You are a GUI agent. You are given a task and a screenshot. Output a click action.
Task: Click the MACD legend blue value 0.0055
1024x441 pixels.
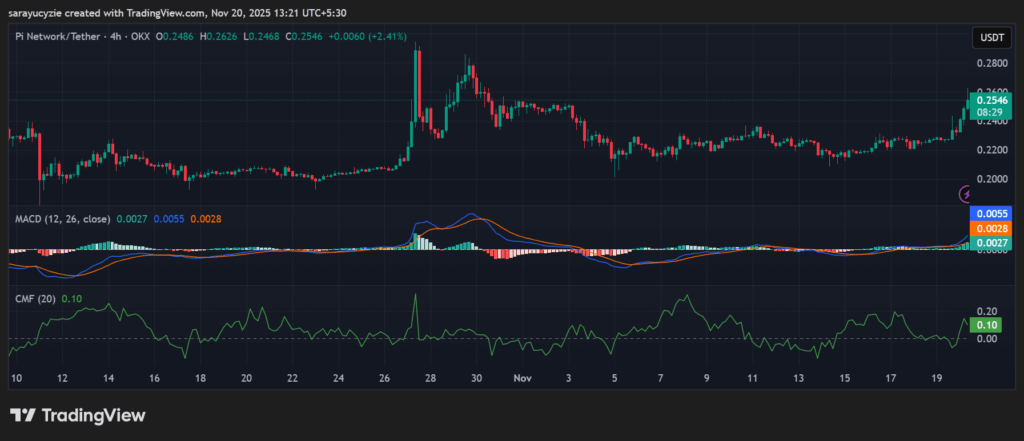pos(169,219)
